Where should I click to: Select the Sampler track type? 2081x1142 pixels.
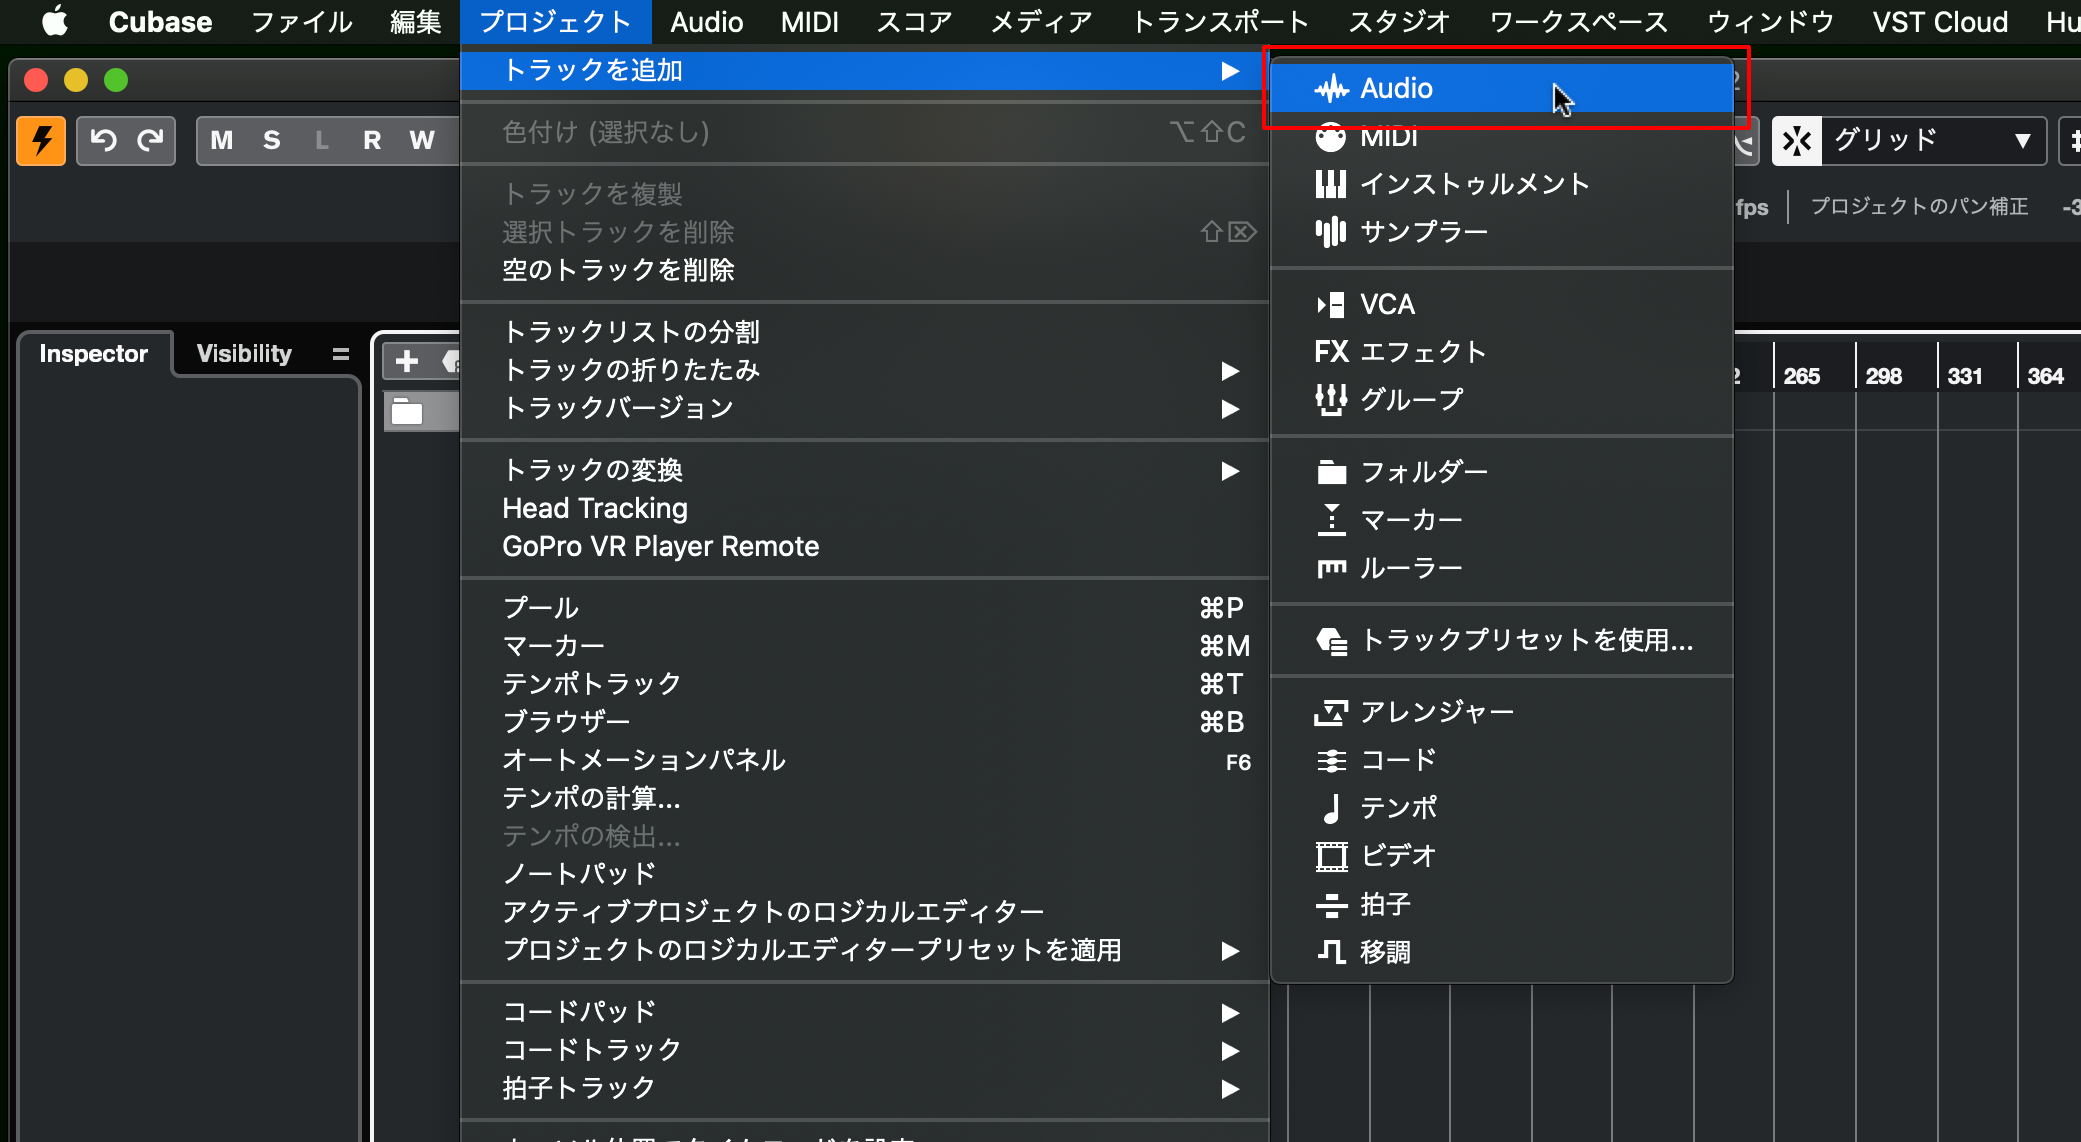click(1422, 232)
